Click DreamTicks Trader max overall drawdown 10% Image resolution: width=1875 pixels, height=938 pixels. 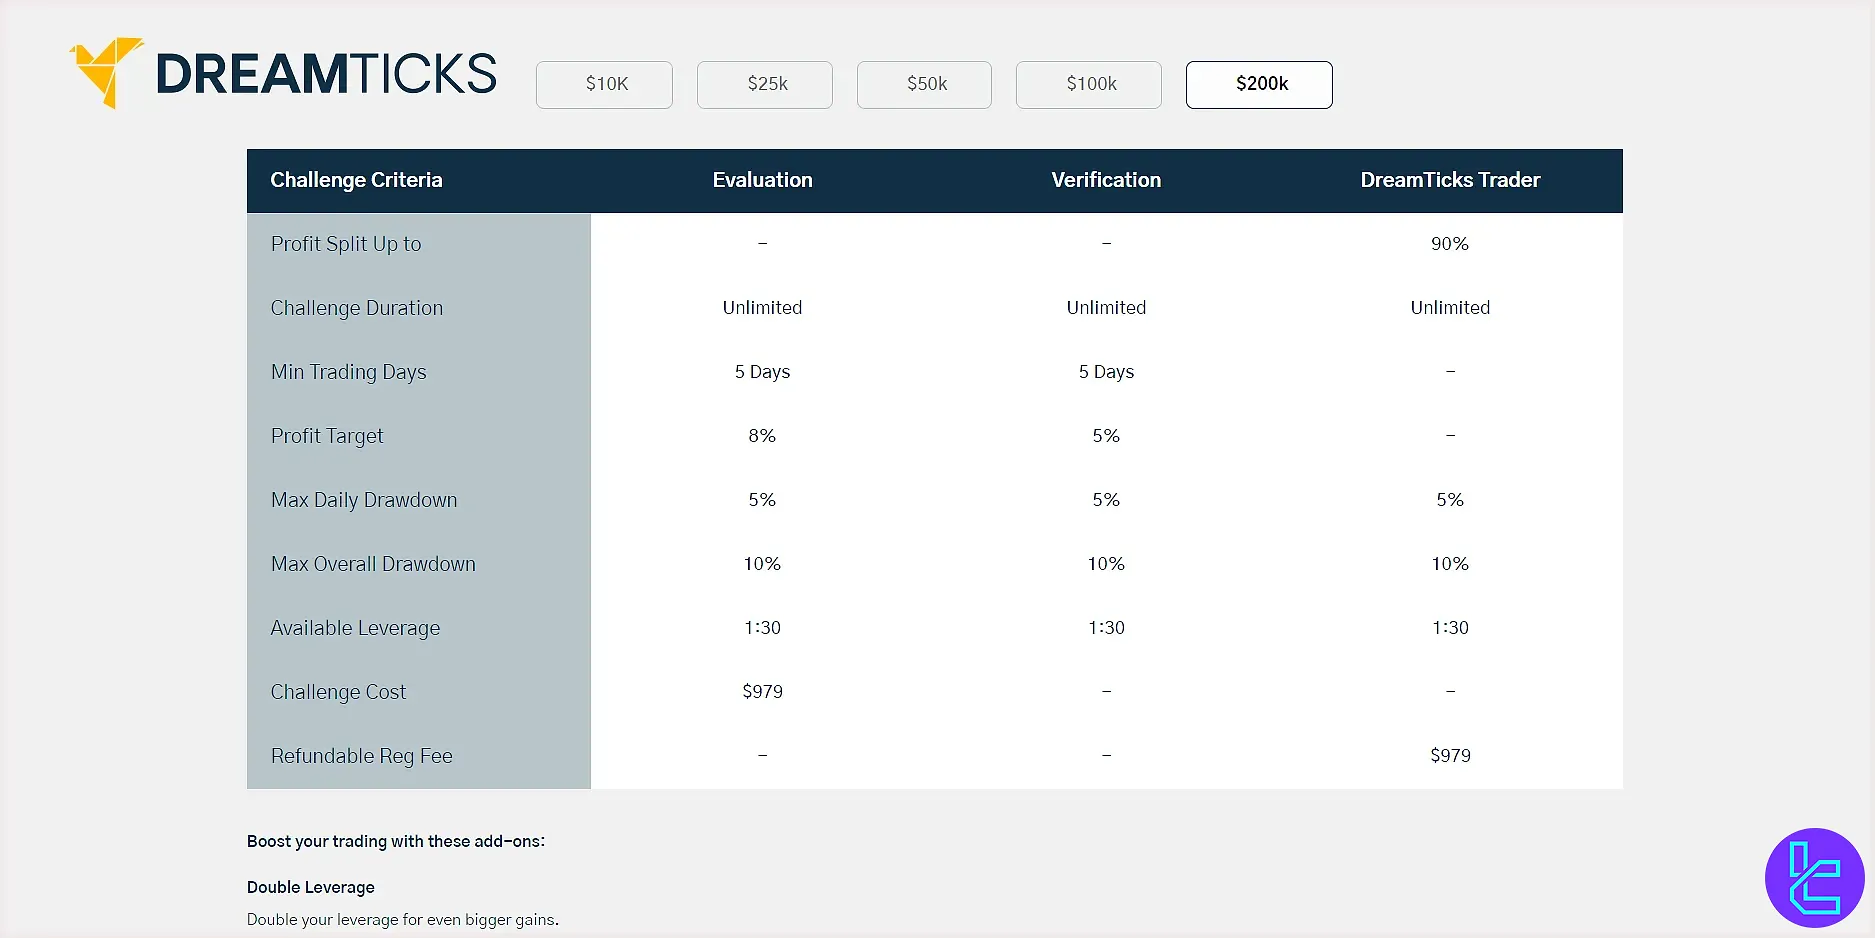coord(1450,564)
